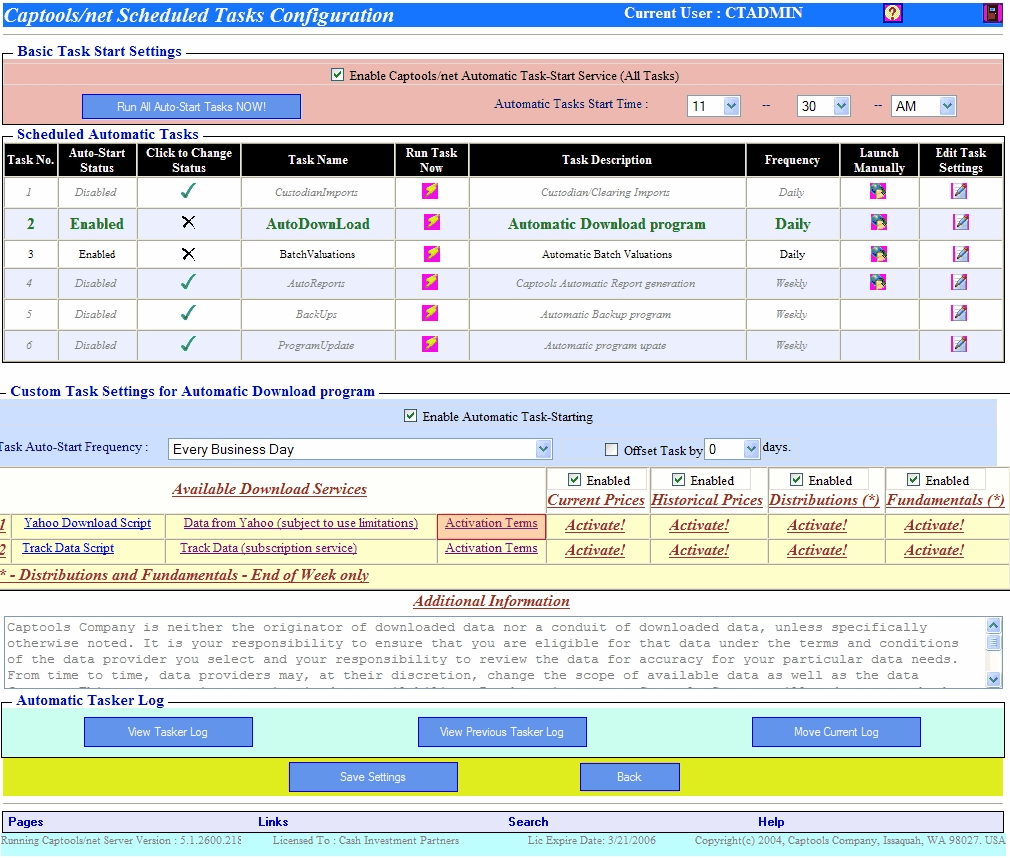This screenshot has height=860, width=1010.
Task: Click the help question mark icon
Action: point(893,13)
